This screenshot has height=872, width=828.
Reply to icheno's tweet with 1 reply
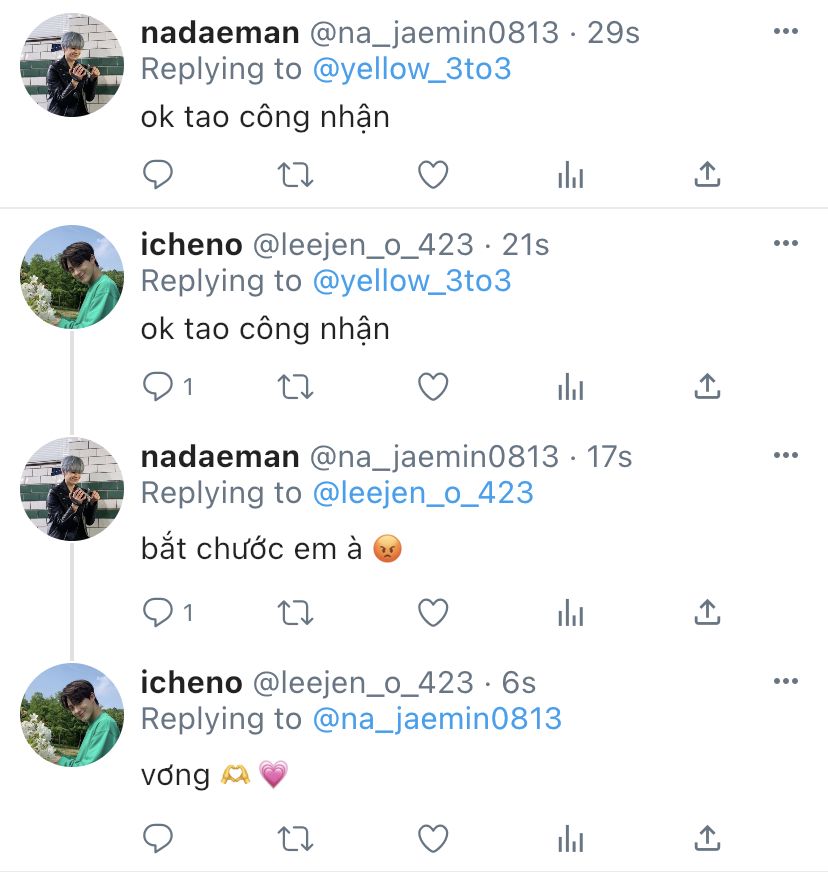(158, 386)
